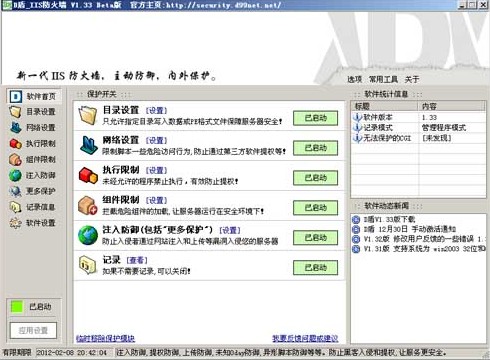
Task: Click the 内容 column header
Action: pyautogui.click(x=452, y=106)
